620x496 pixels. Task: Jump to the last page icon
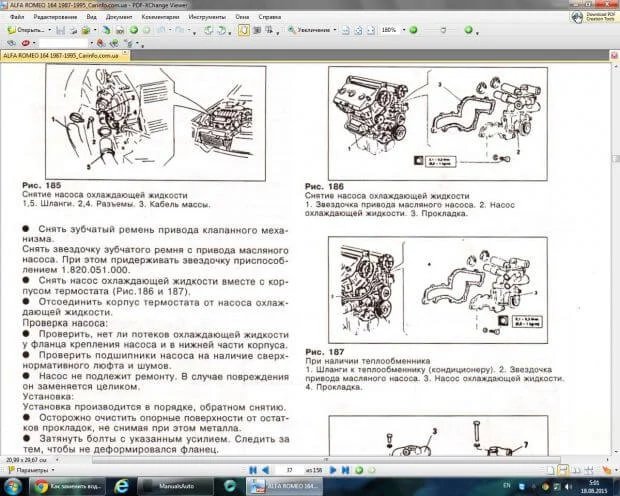coord(345,469)
